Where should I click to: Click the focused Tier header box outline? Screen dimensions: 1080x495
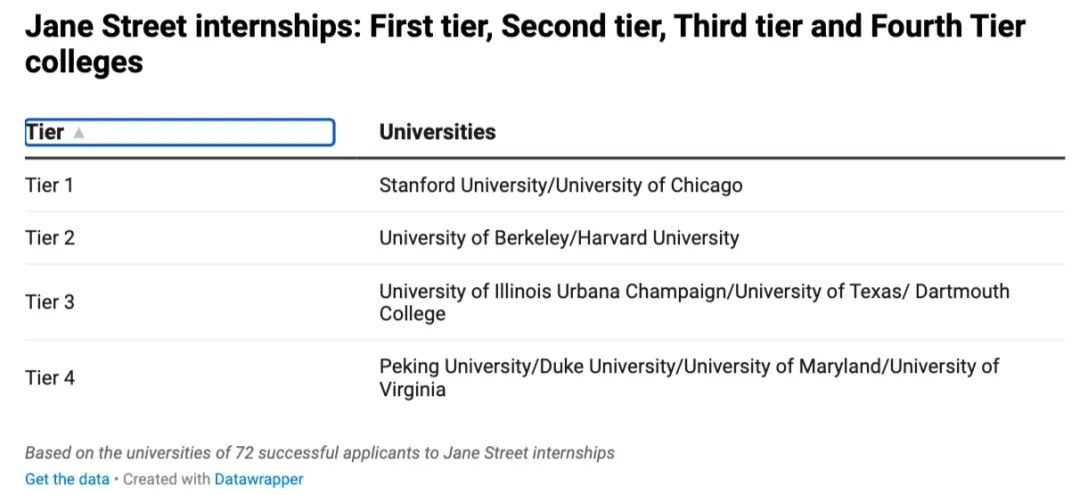[180, 132]
